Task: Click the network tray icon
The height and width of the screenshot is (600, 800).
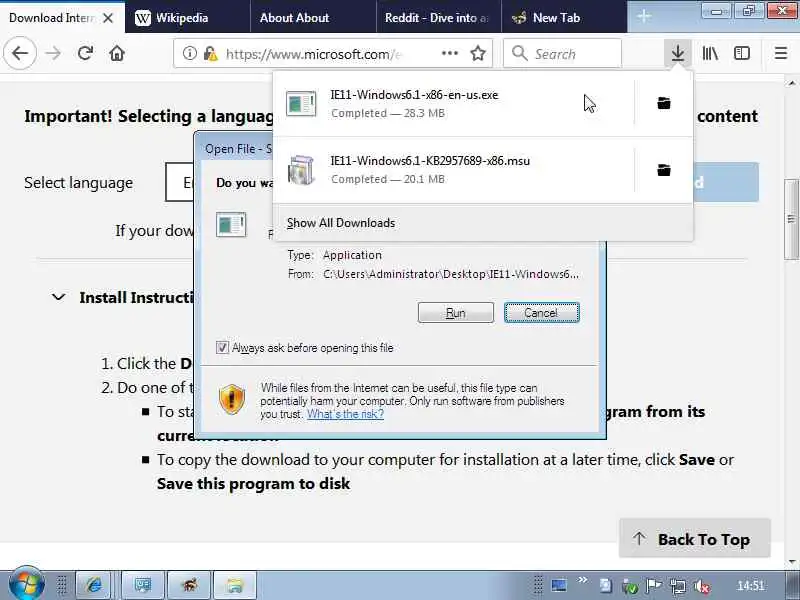Action: [x=678, y=586]
